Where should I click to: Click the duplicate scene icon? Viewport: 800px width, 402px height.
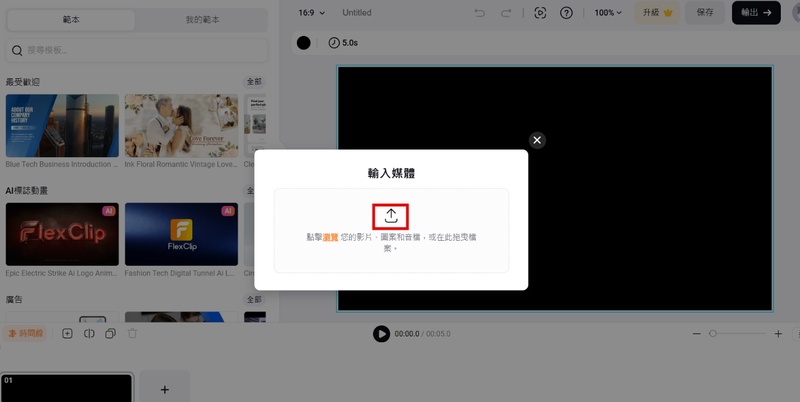point(110,334)
